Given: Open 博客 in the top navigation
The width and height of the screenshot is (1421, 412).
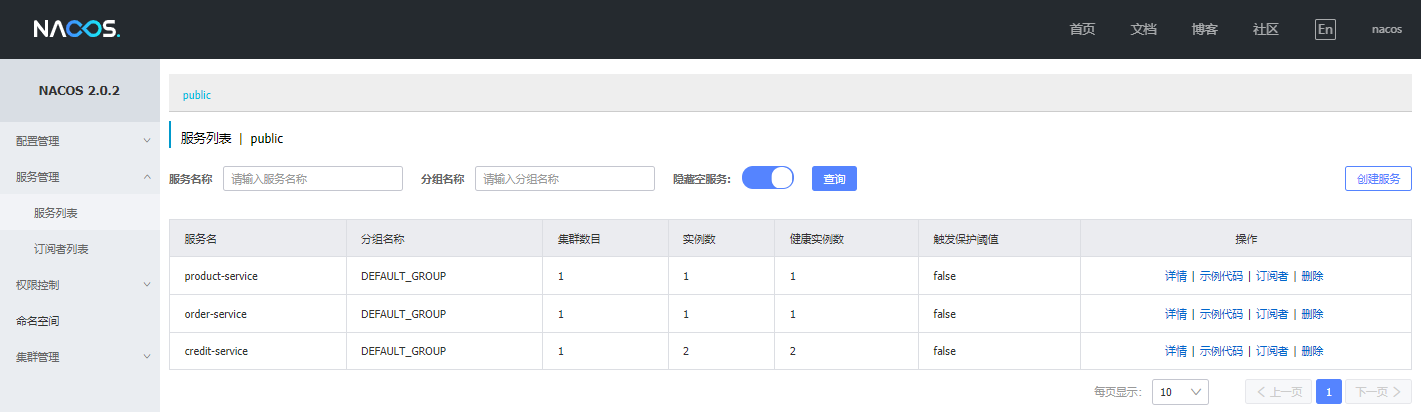Looking at the screenshot, I should pyautogui.click(x=1204, y=29).
